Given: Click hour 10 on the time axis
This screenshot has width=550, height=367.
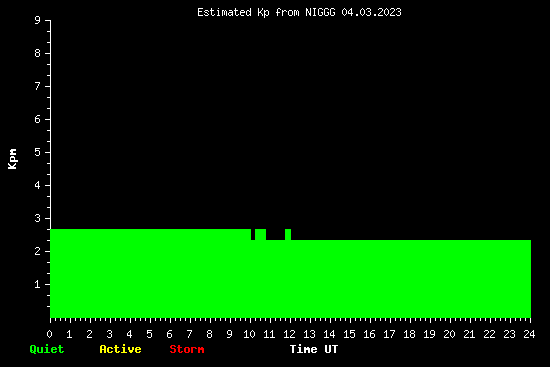Looking at the screenshot, I should pos(249,334).
